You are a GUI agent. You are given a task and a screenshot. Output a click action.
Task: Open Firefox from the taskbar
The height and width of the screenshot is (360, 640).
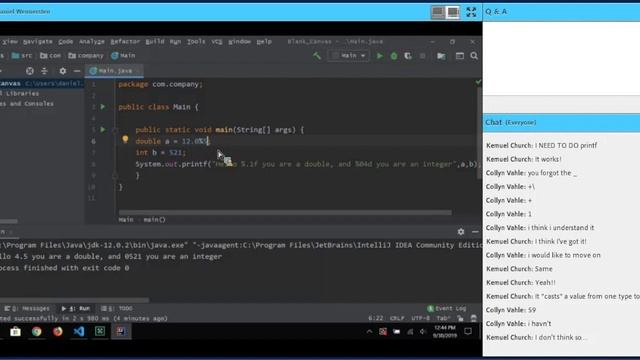point(58,331)
